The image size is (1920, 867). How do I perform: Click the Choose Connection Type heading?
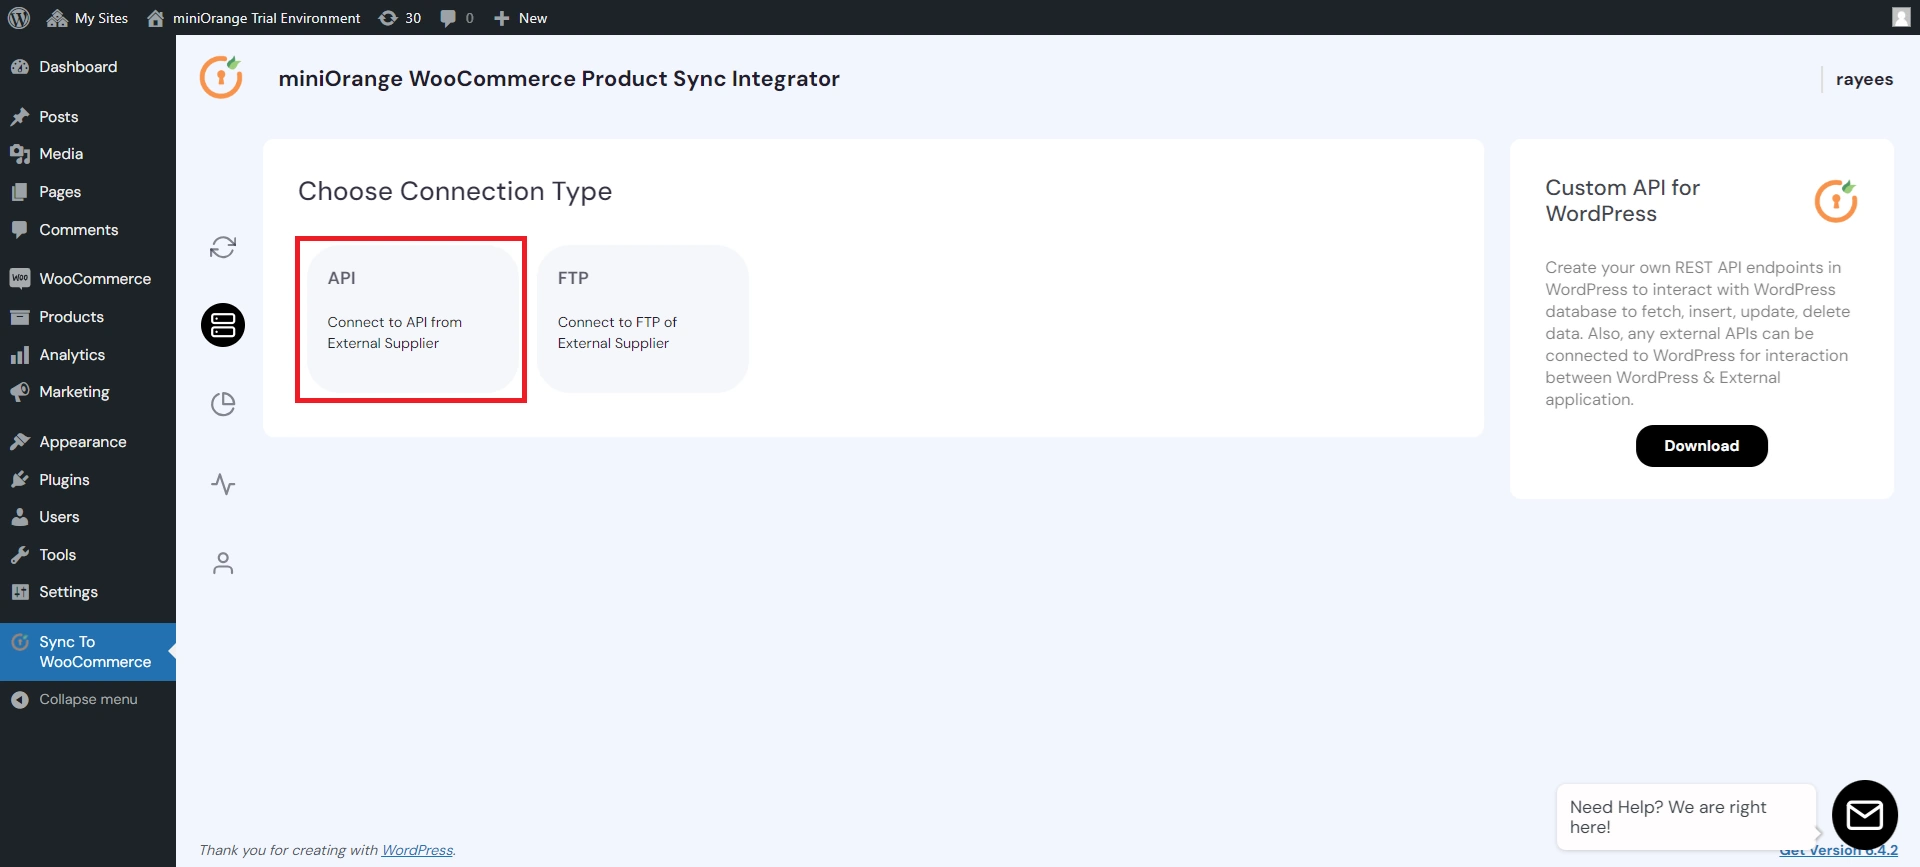(x=455, y=191)
